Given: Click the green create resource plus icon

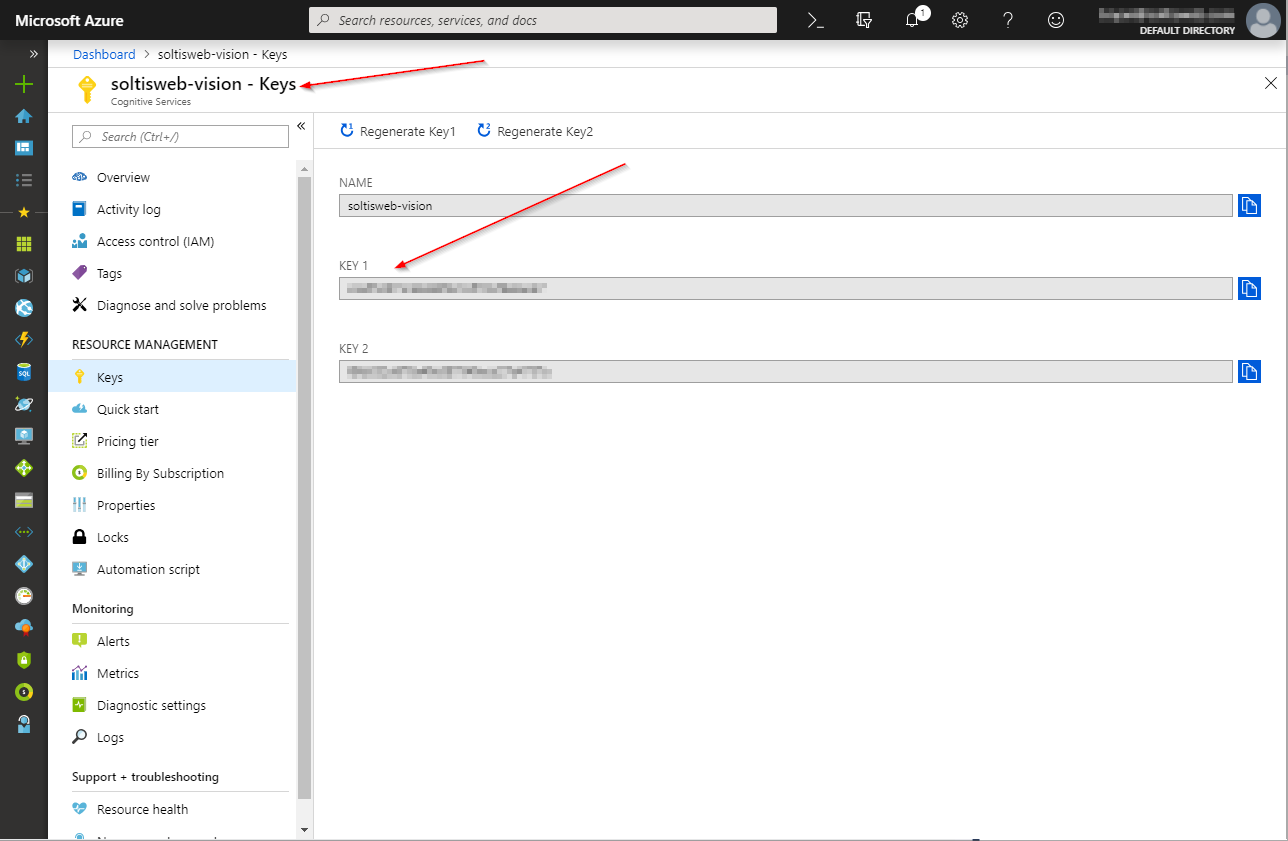Looking at the screenshot, I should (x=24, y=85).
